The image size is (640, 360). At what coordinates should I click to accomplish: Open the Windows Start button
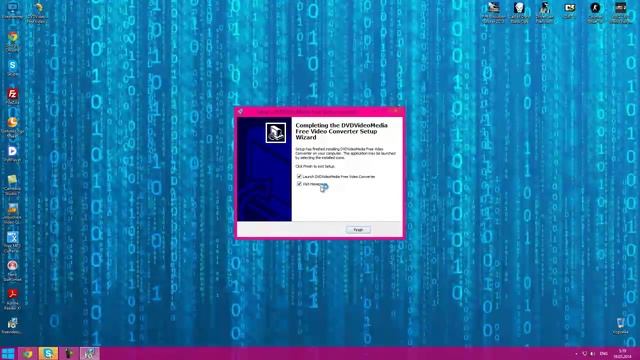(x=8, y=353)
